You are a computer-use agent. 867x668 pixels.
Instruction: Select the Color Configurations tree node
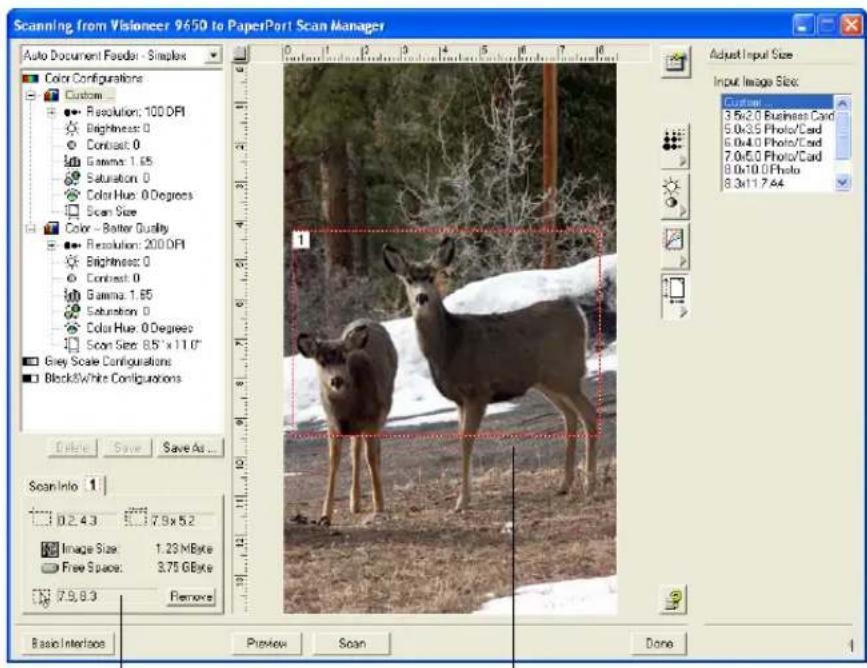pos(93,78)
